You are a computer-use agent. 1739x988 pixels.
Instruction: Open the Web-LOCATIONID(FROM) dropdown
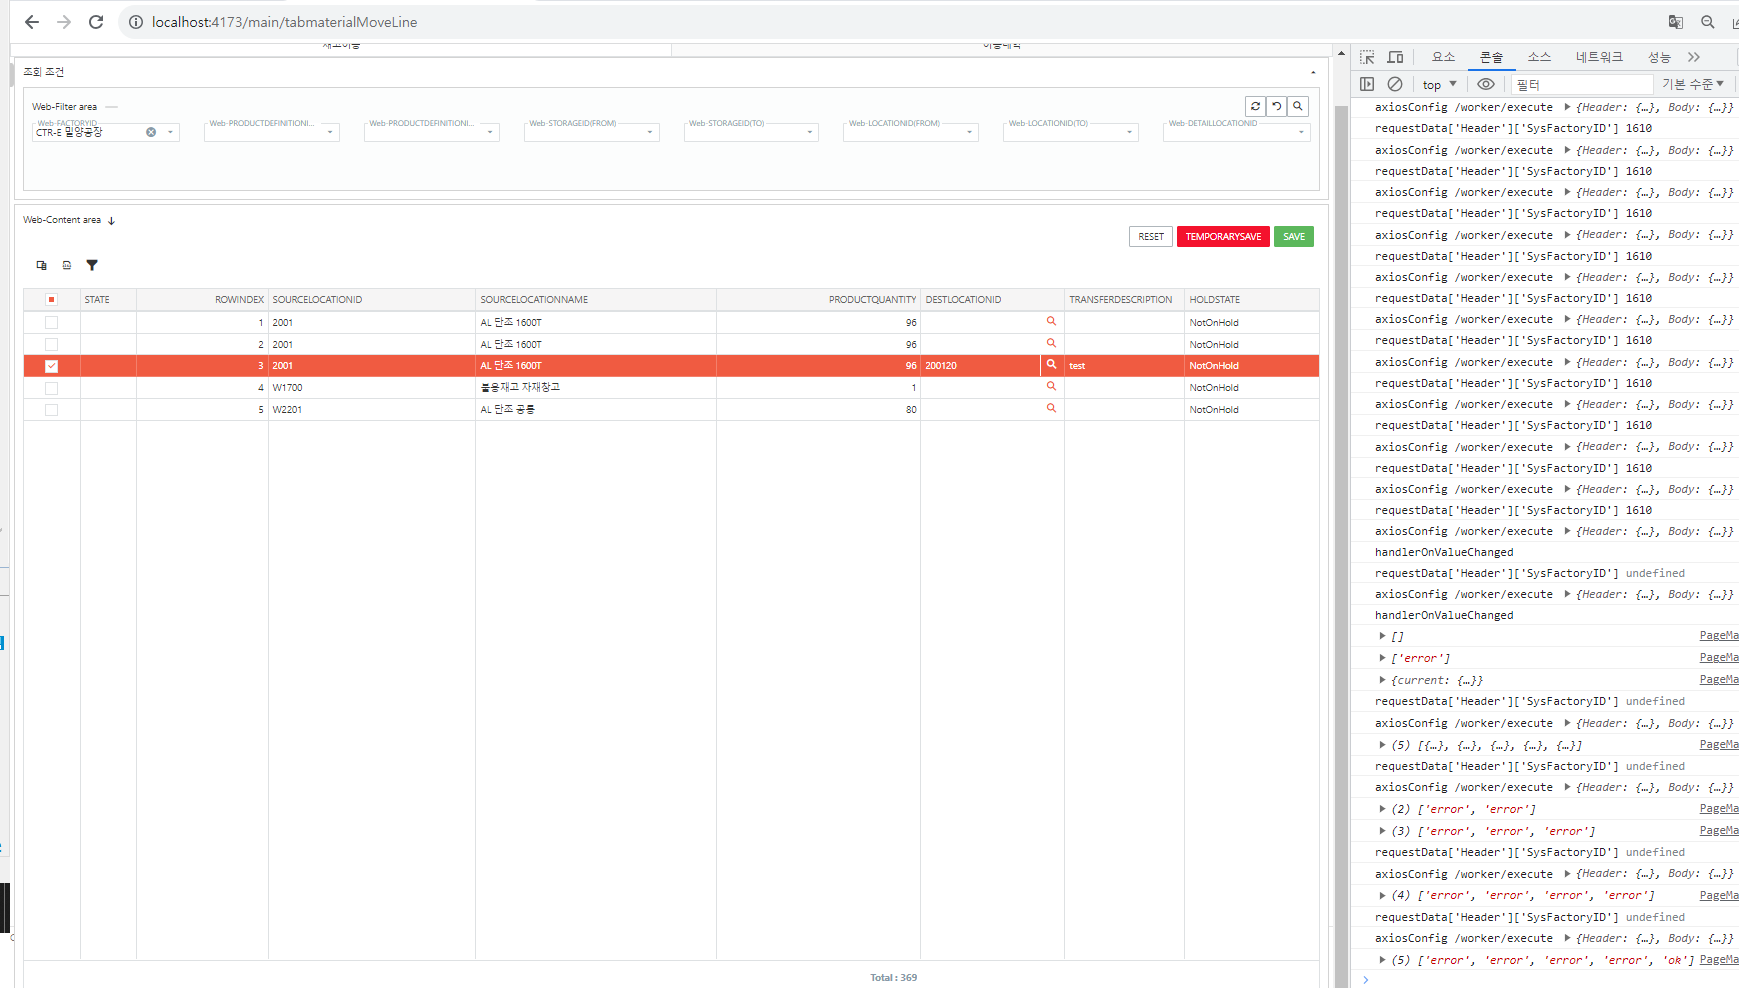click(x=969, y=132)
